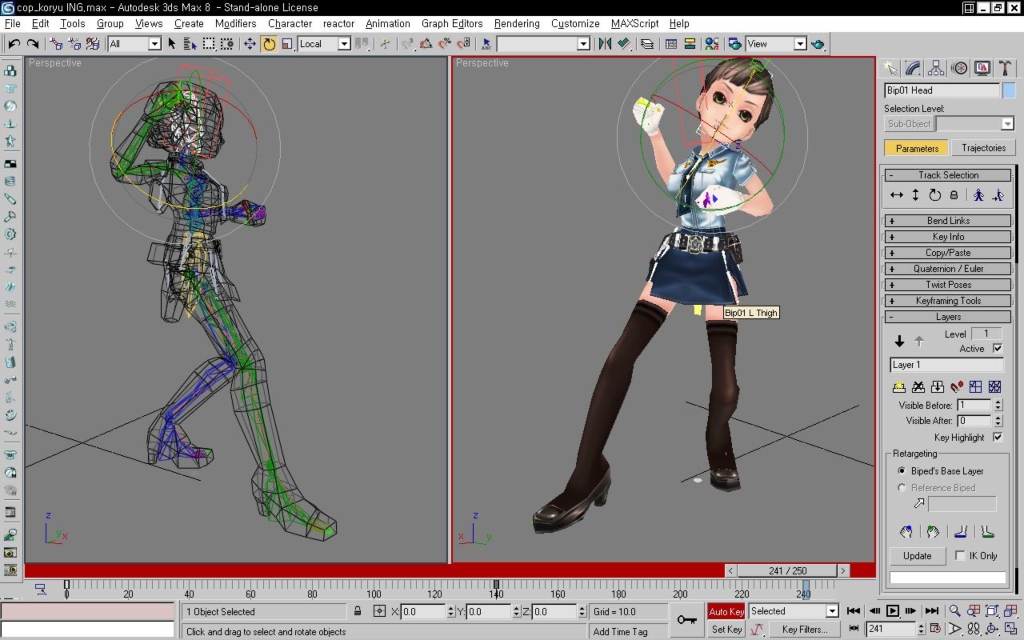
Task: Click the Body Vertical track icon
Action: (x=916, y=195)
